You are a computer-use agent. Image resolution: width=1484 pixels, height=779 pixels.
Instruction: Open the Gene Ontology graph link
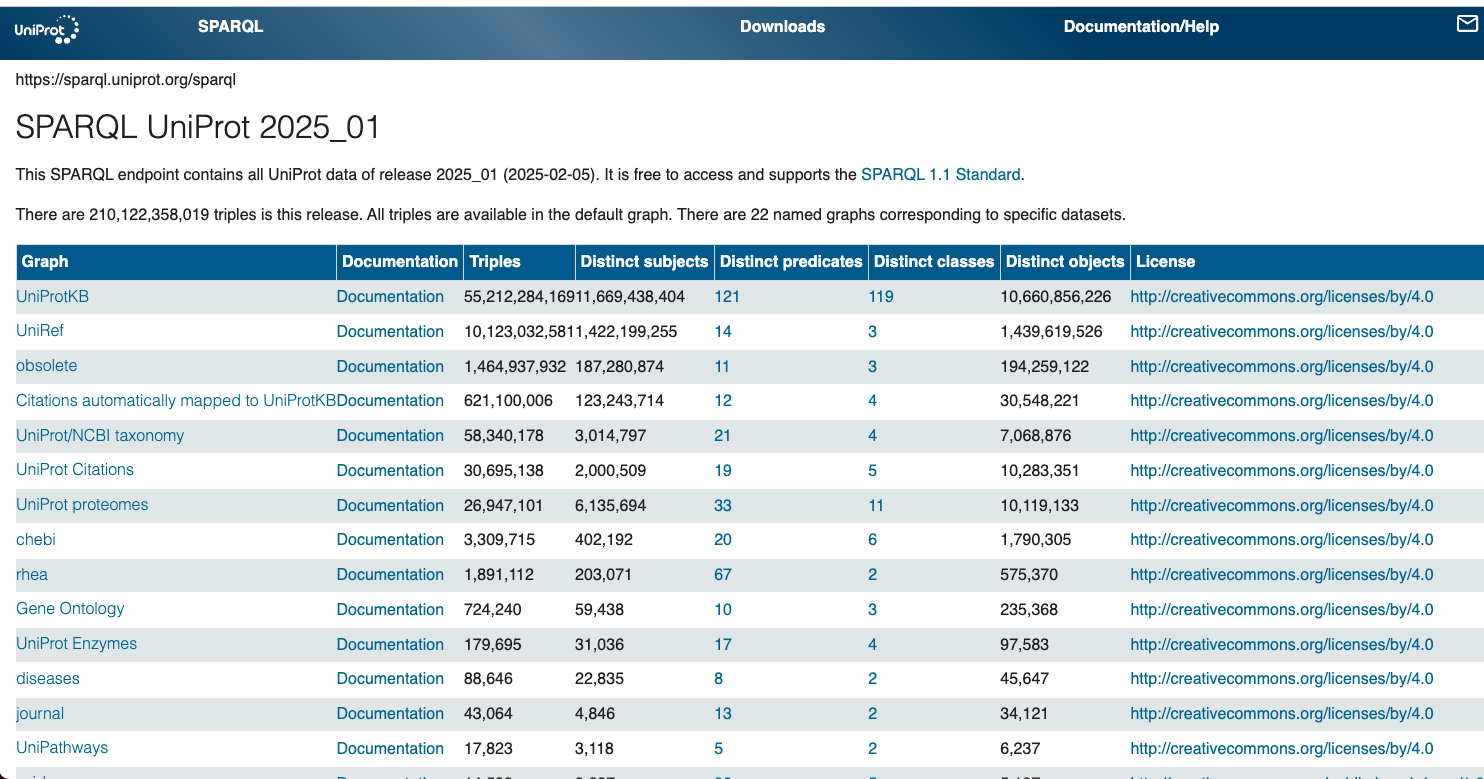[70, 608]
